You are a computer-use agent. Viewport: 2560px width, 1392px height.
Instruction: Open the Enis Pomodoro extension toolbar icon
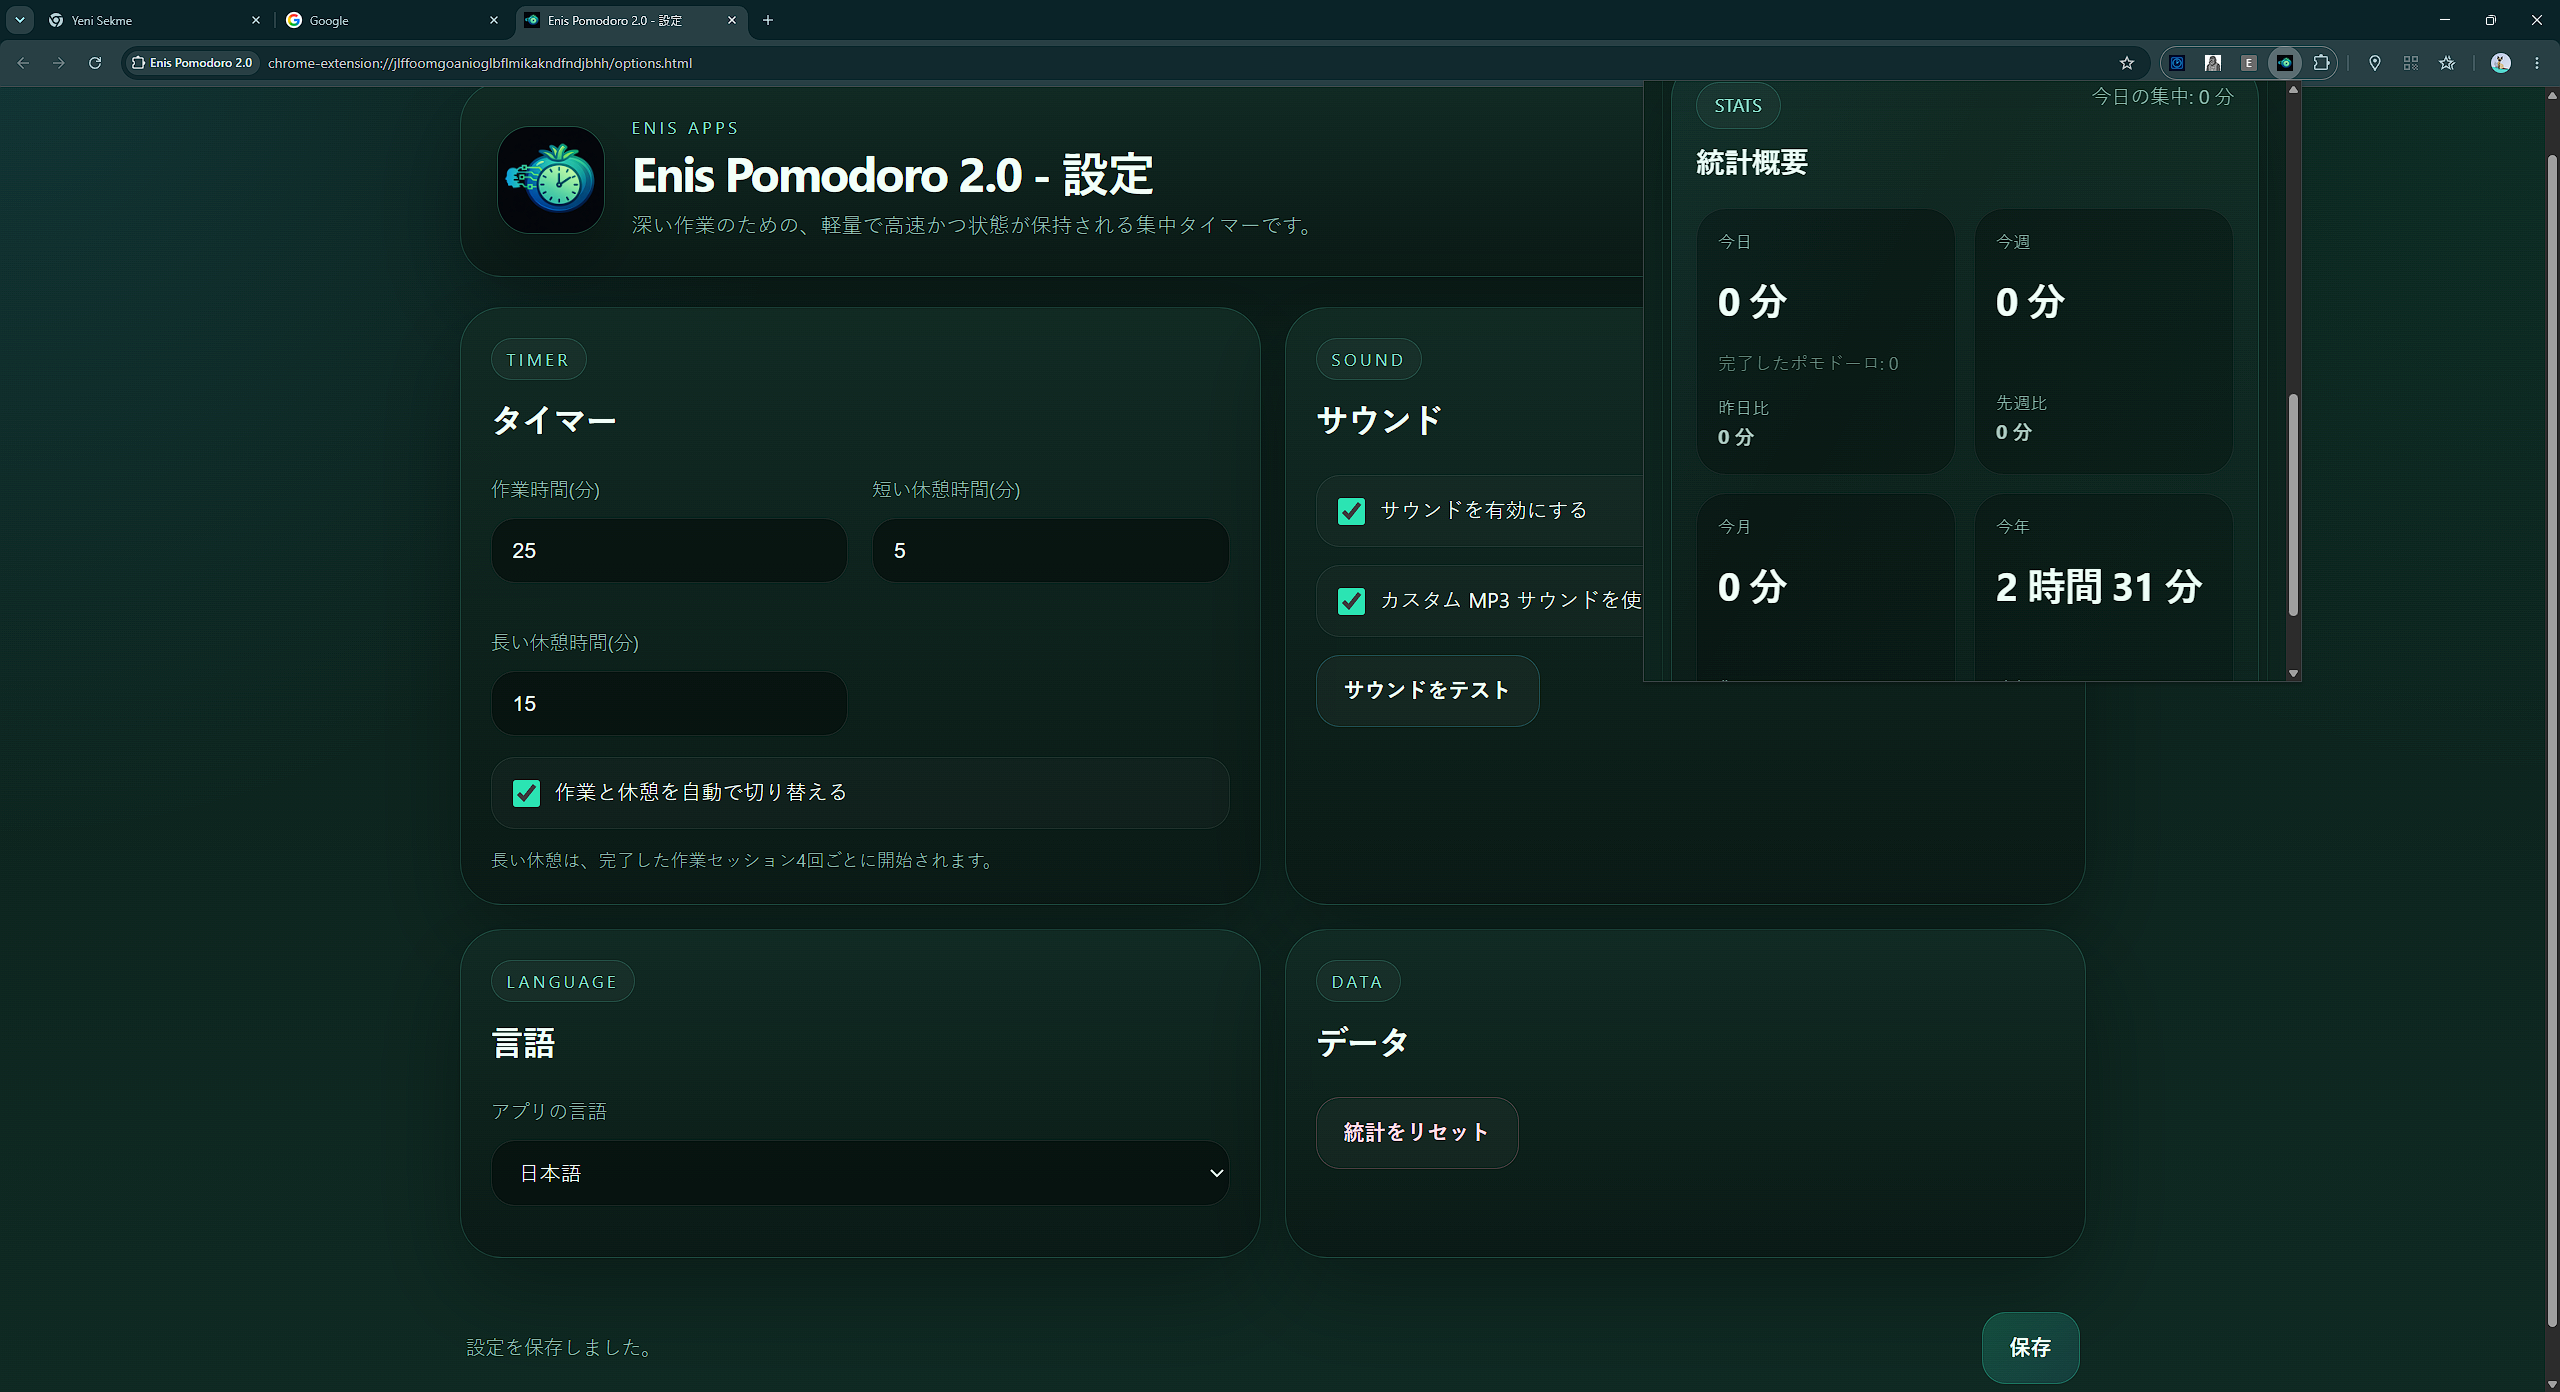click(2285, 63)
